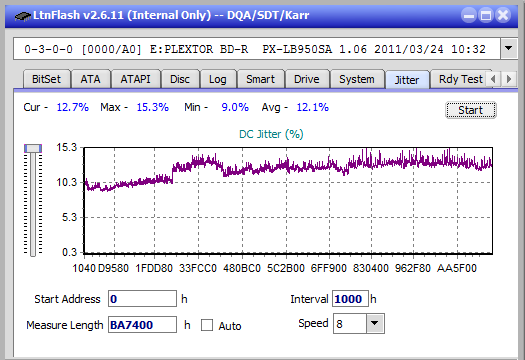Open the drive selection dropdown arrow
This screenshot has height=360, width=525.
point(508,49)
